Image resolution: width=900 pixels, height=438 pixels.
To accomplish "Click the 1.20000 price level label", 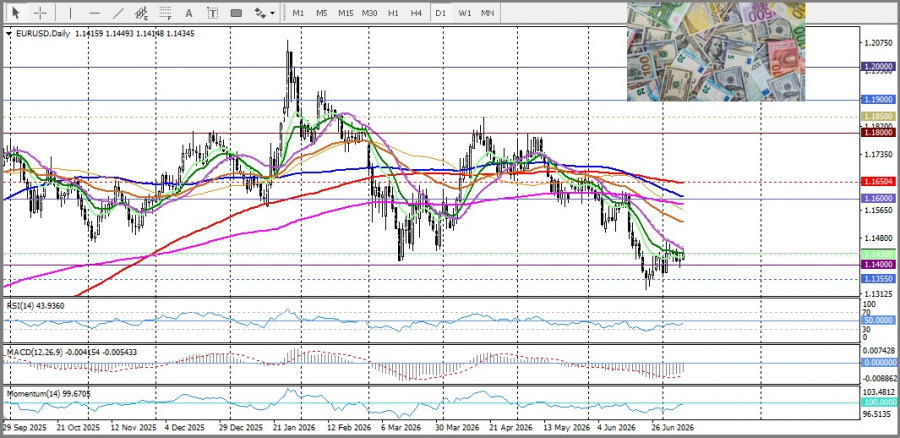I will (879, 67).
